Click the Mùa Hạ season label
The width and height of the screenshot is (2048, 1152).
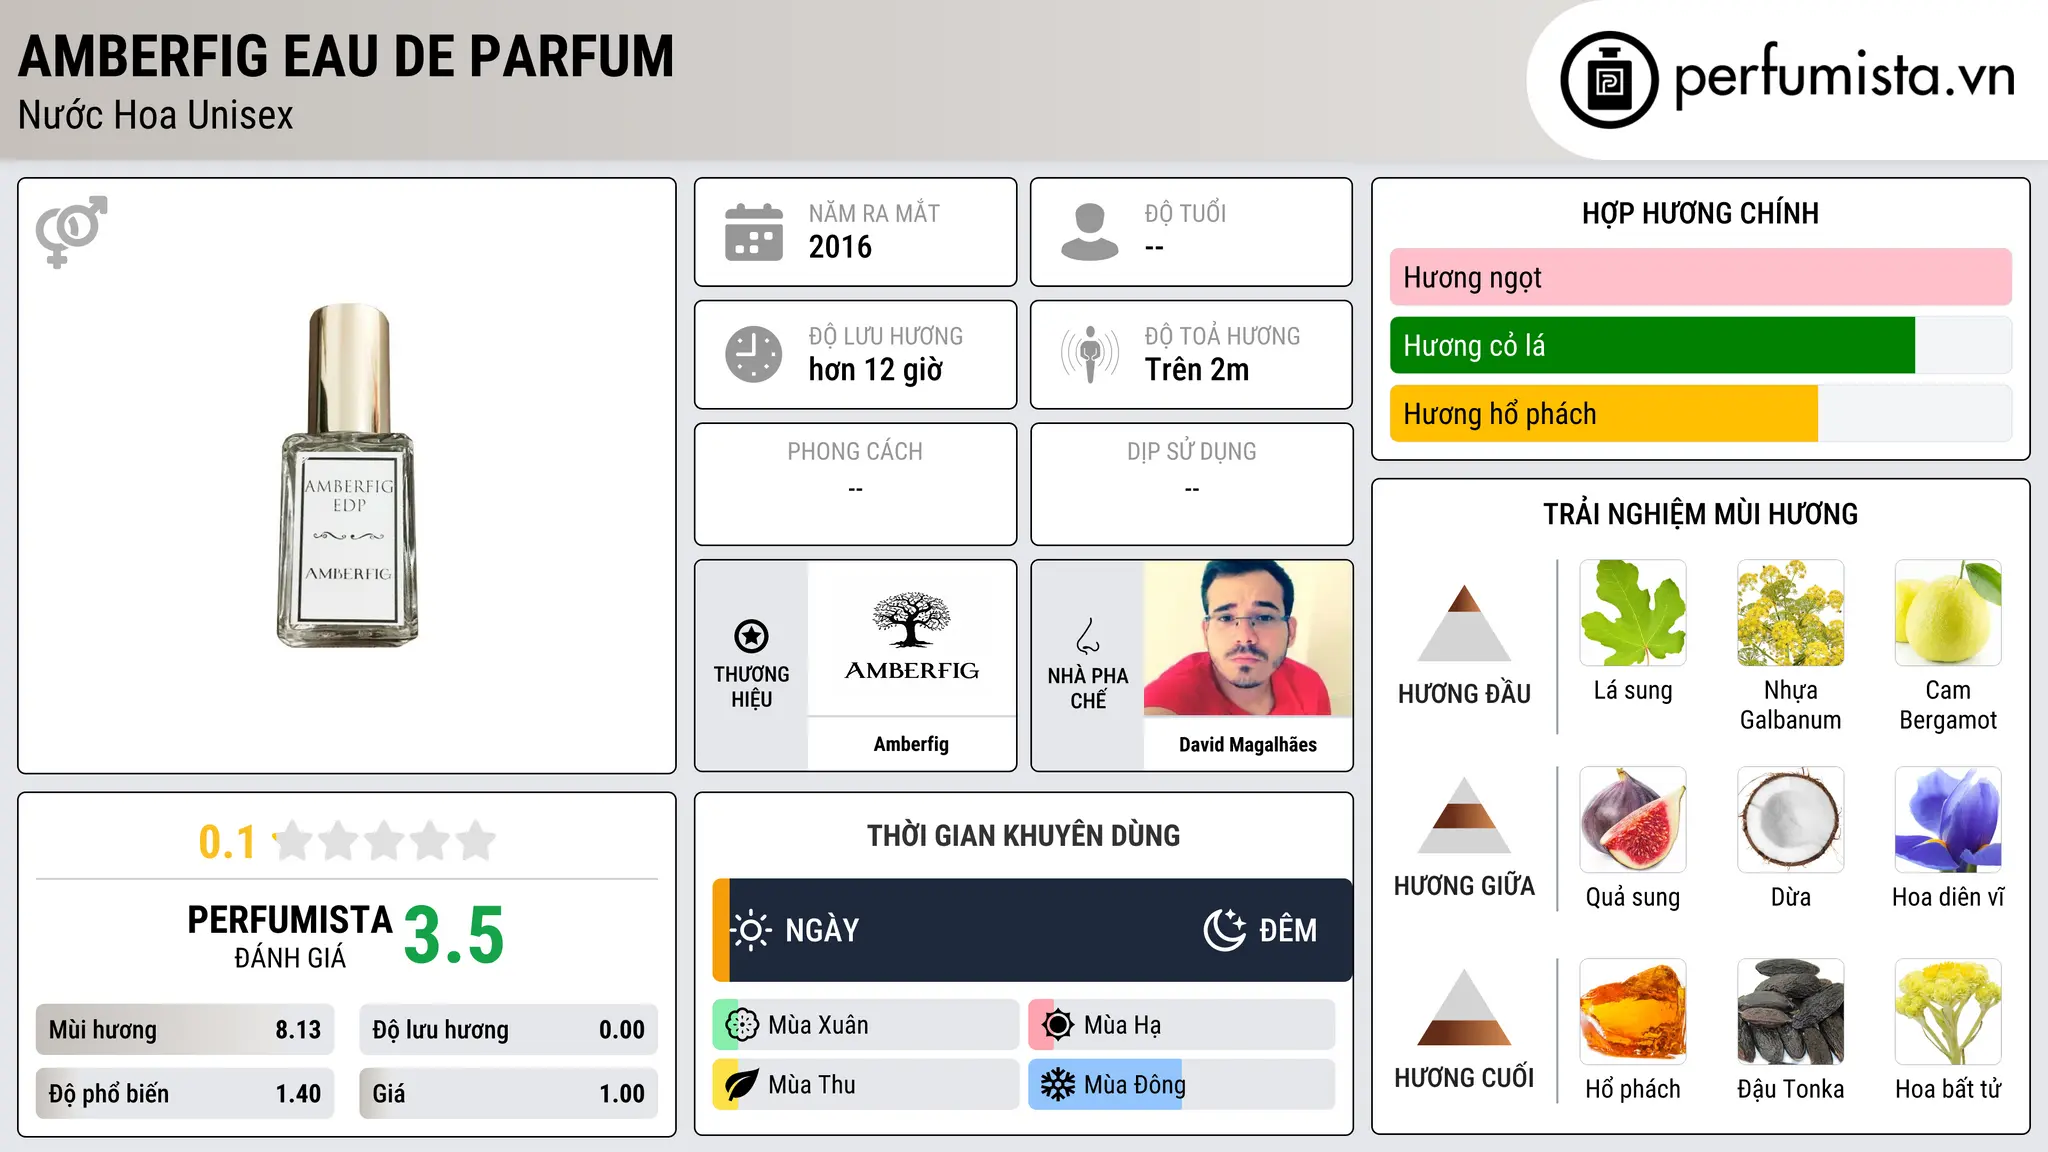tap(1122, 1025)
